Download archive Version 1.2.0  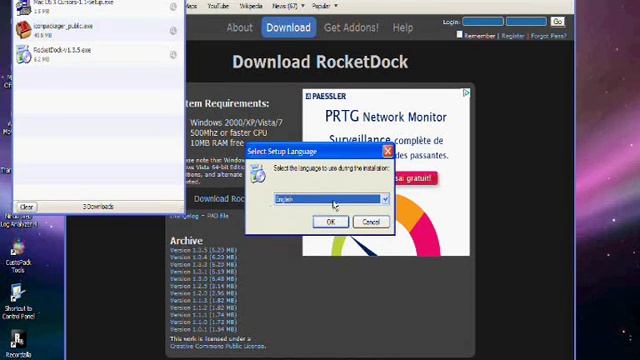click(x=203, y=293)
